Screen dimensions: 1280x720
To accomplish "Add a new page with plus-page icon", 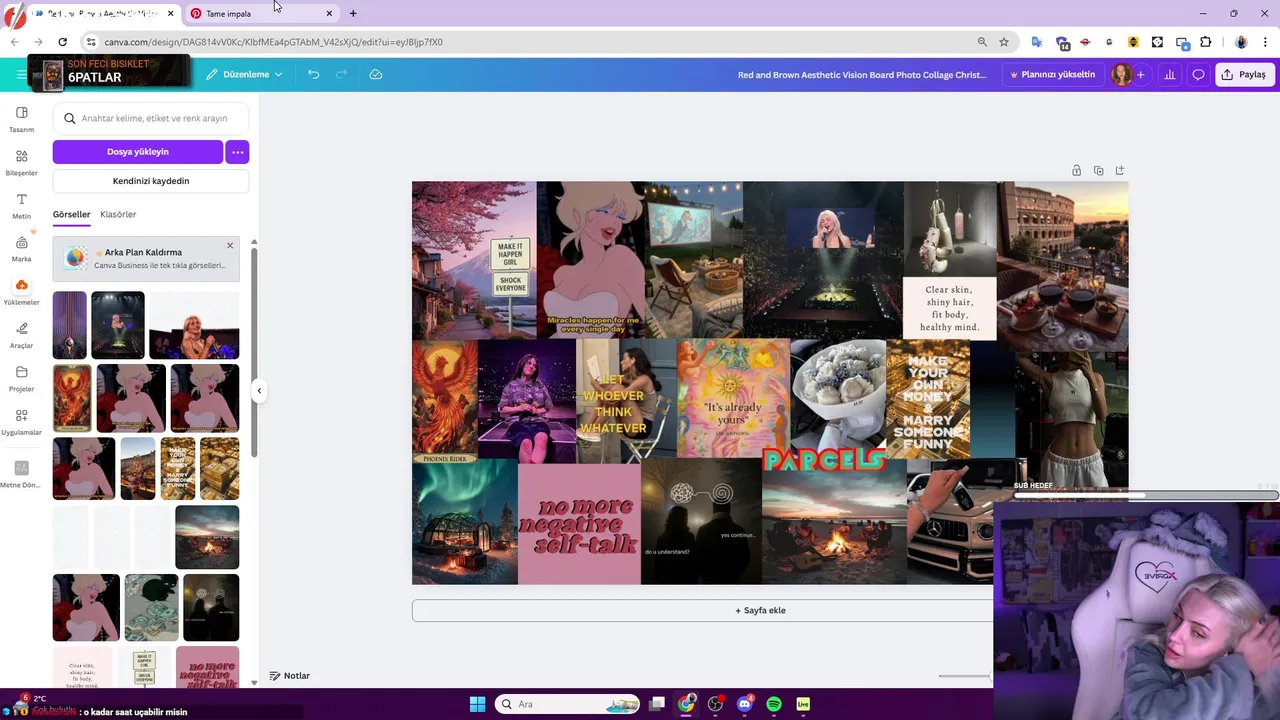I will (x=1119, y=170).
